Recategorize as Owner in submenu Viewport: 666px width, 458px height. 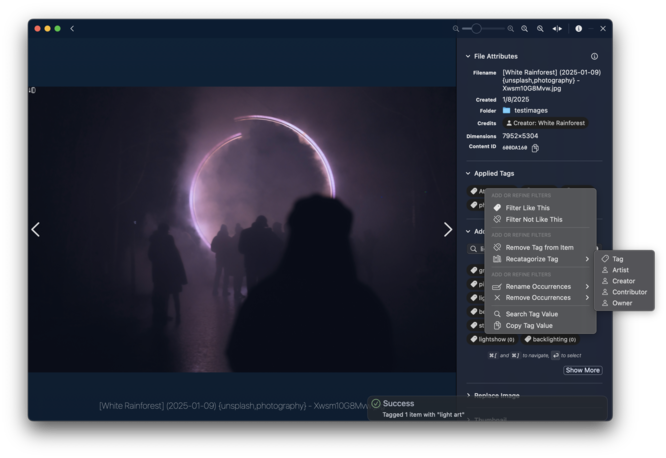tap(624, 303)
